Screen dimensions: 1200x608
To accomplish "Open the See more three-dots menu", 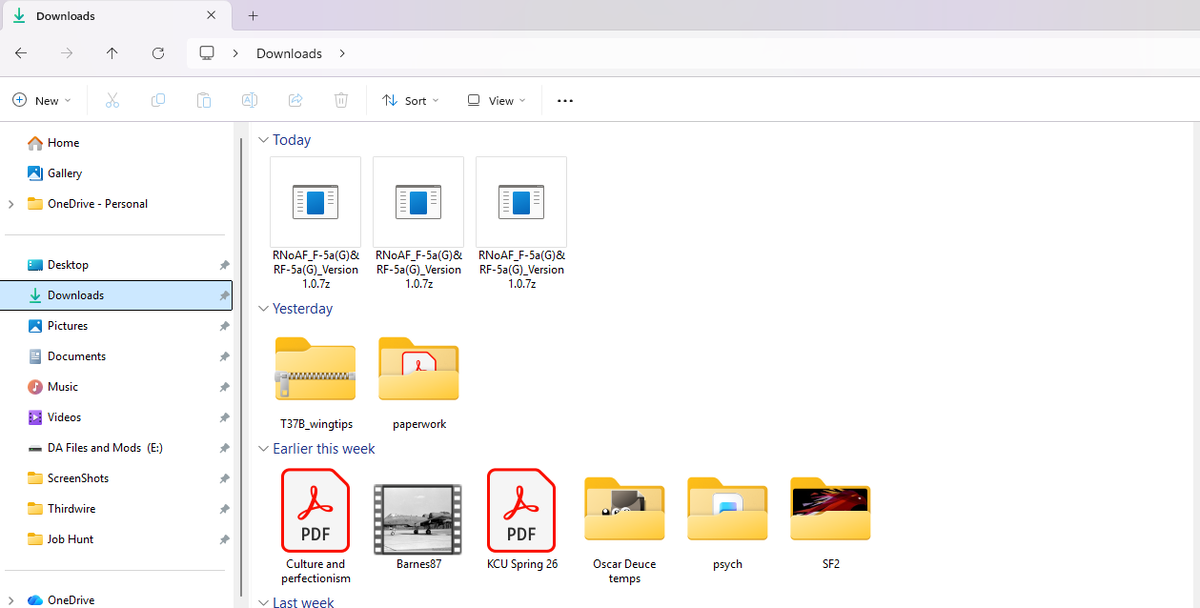I will [x=565, y=101].
